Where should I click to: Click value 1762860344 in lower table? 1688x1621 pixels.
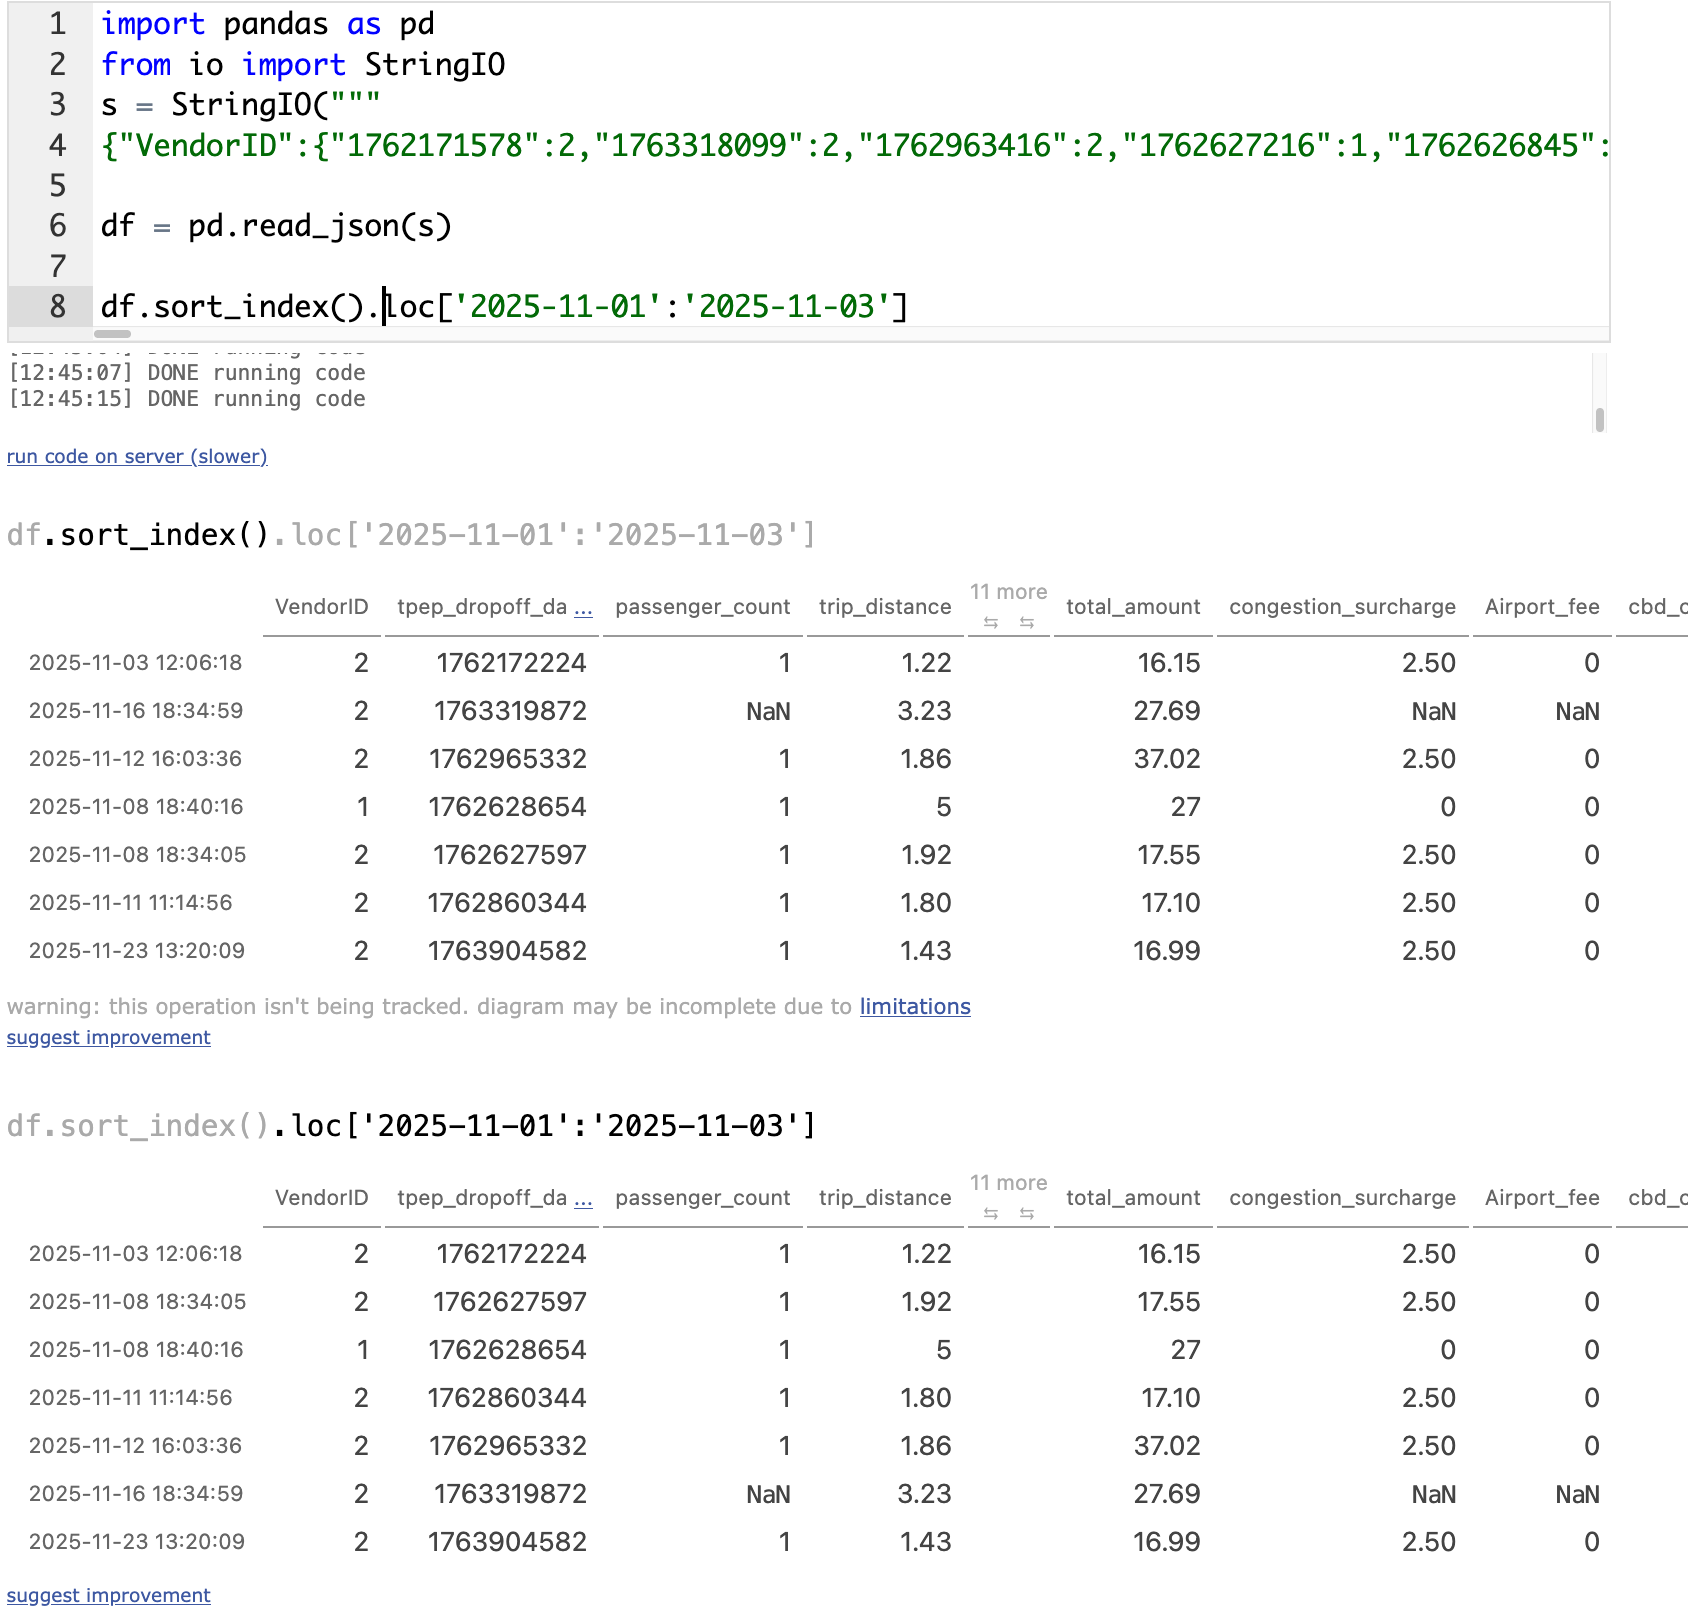(507, 1398)
